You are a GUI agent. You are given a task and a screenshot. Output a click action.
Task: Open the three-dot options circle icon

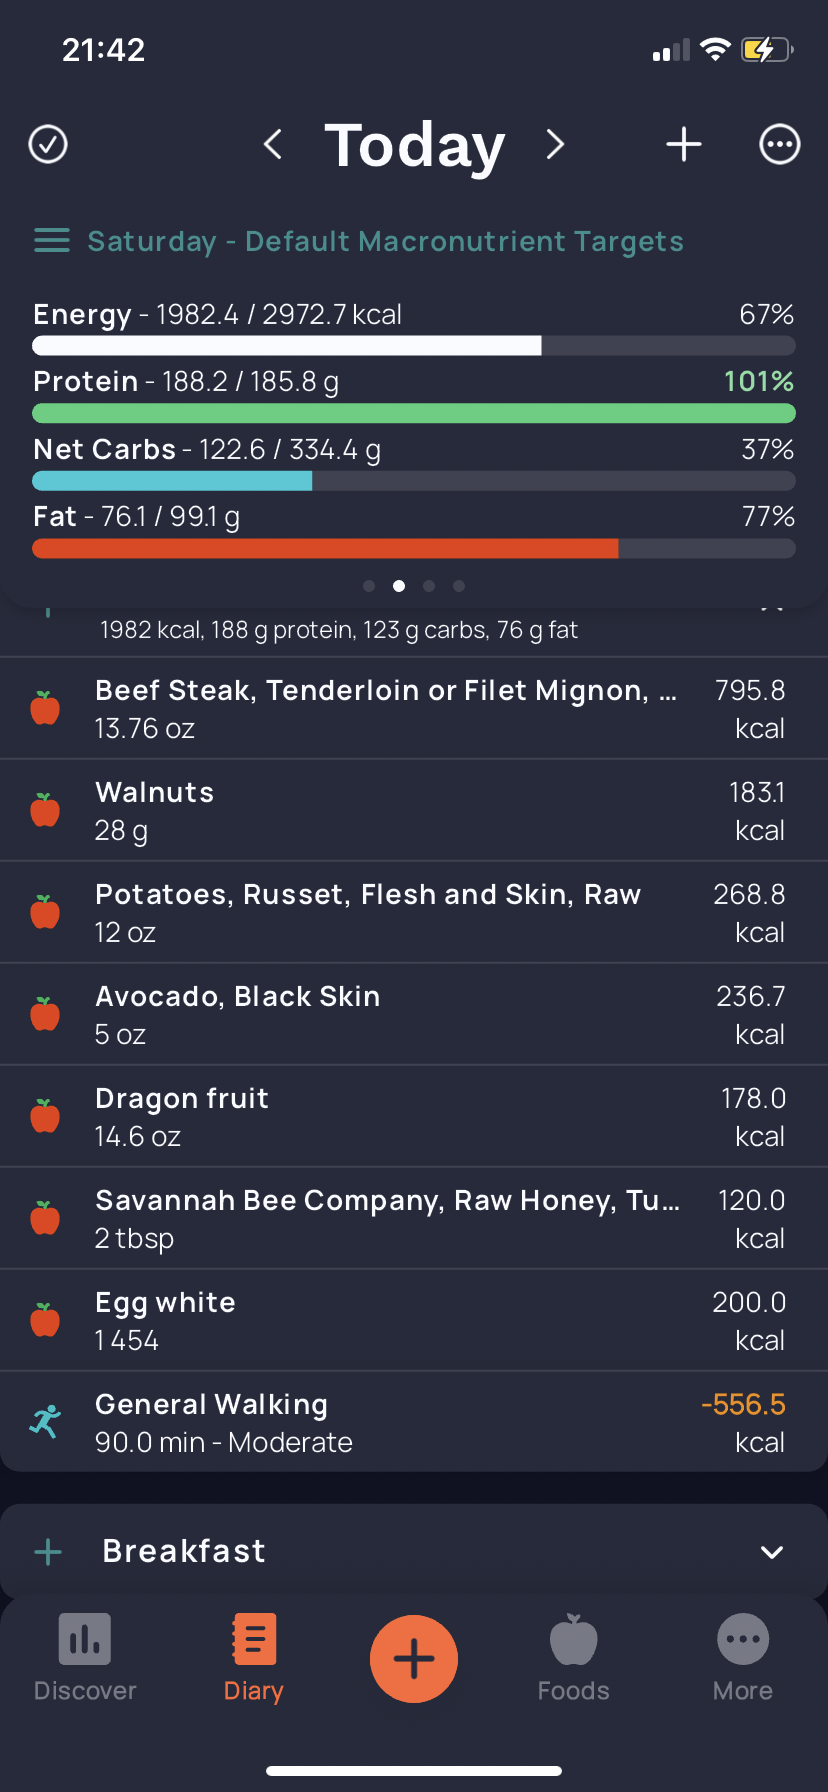point(780,144)
